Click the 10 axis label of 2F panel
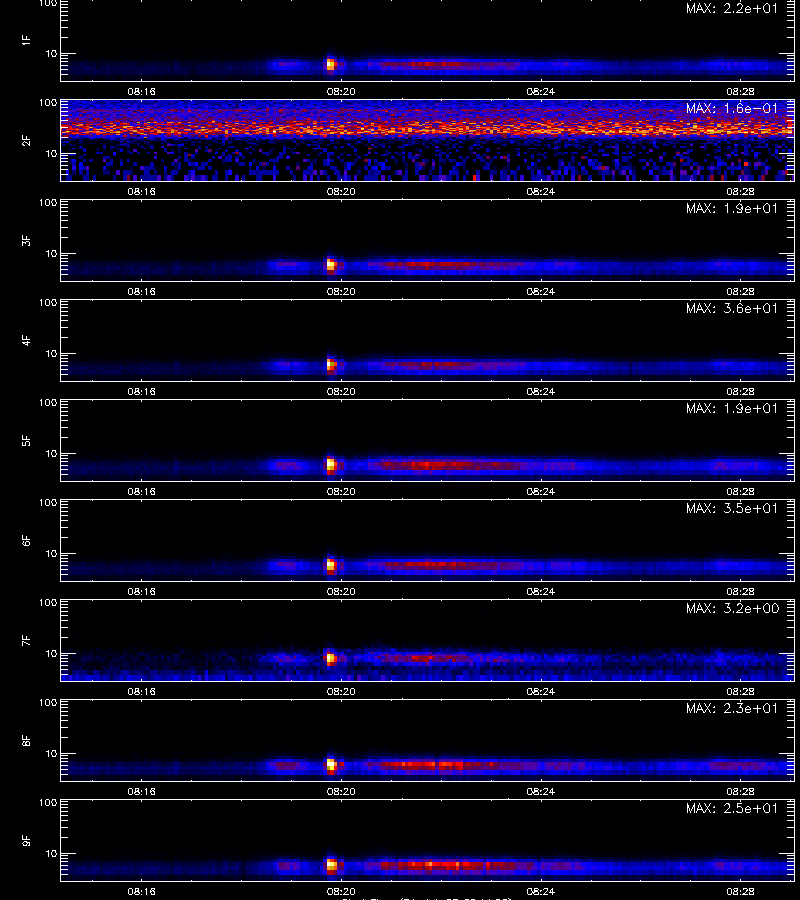This screenshot has width=800, height=900. pos(51,154)
